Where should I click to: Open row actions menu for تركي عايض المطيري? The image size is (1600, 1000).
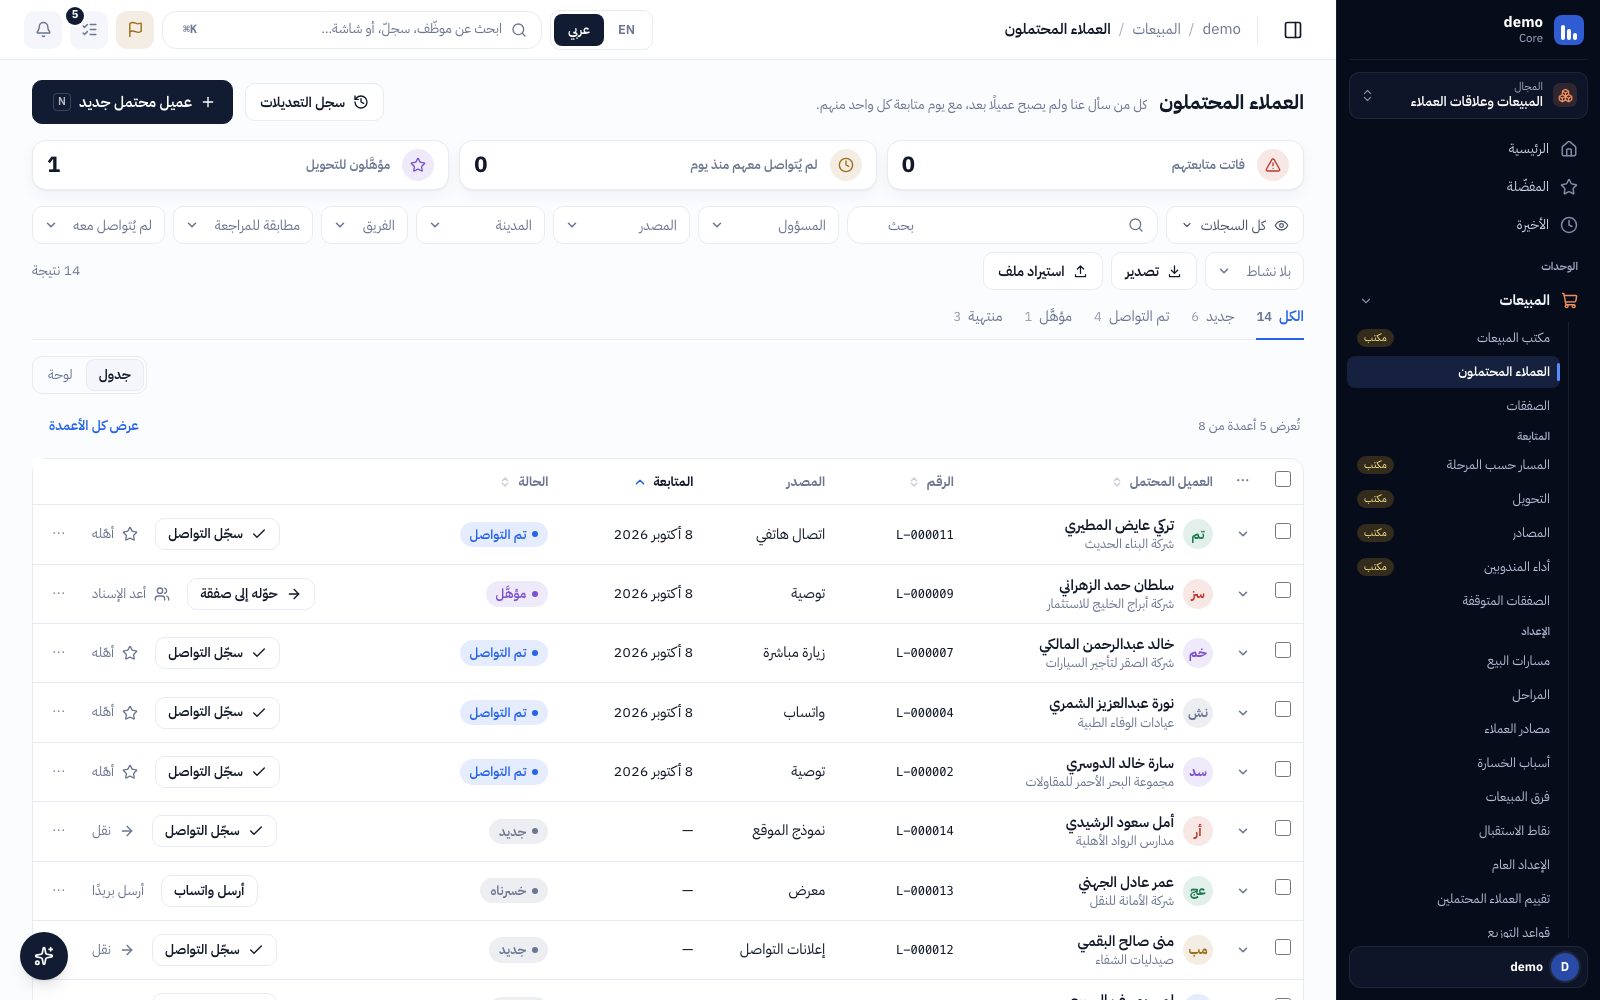coord(59,534)
